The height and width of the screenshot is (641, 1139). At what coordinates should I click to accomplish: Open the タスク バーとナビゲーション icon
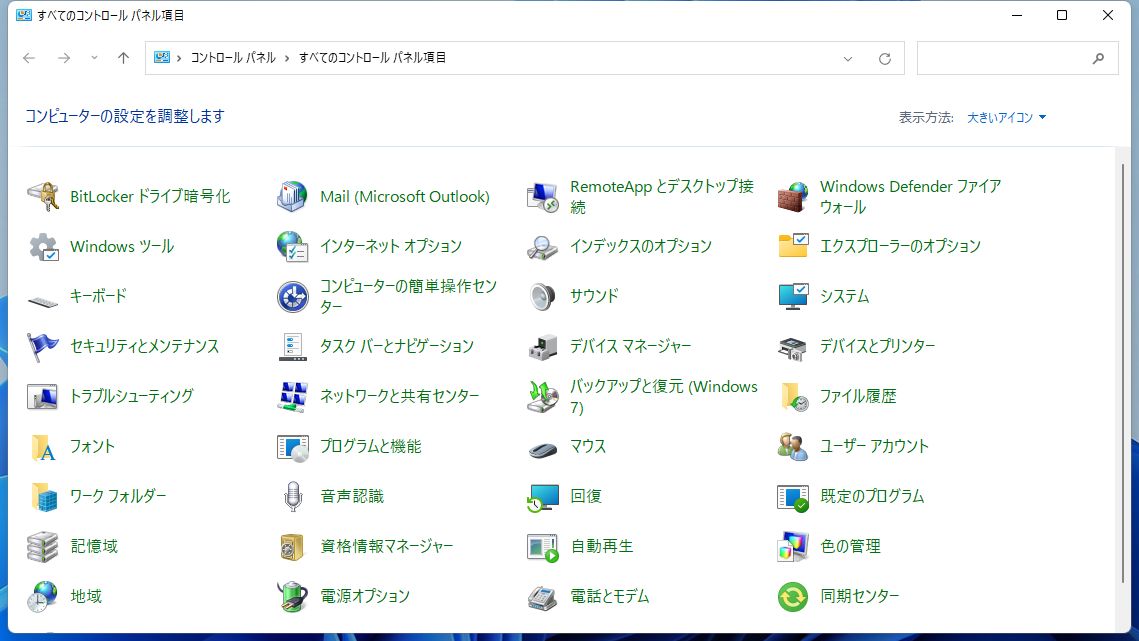coord(293,346)
